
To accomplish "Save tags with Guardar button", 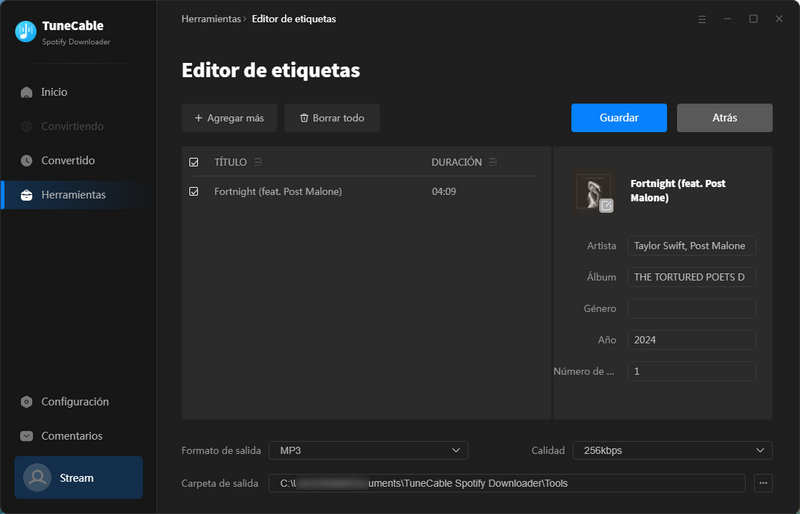I will pyautogui.click(x=619, y=118).
